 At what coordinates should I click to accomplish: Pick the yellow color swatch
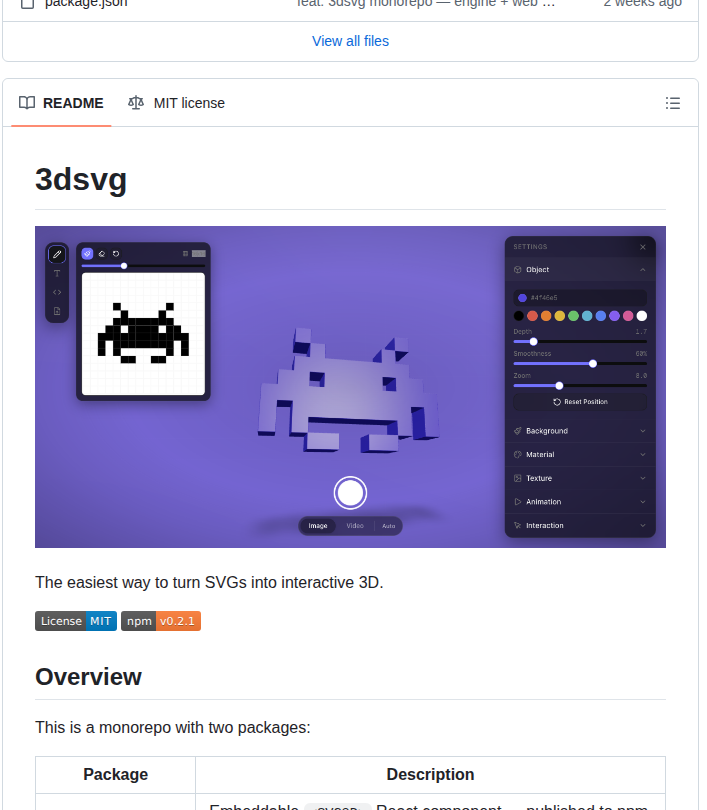coord(560,316)
